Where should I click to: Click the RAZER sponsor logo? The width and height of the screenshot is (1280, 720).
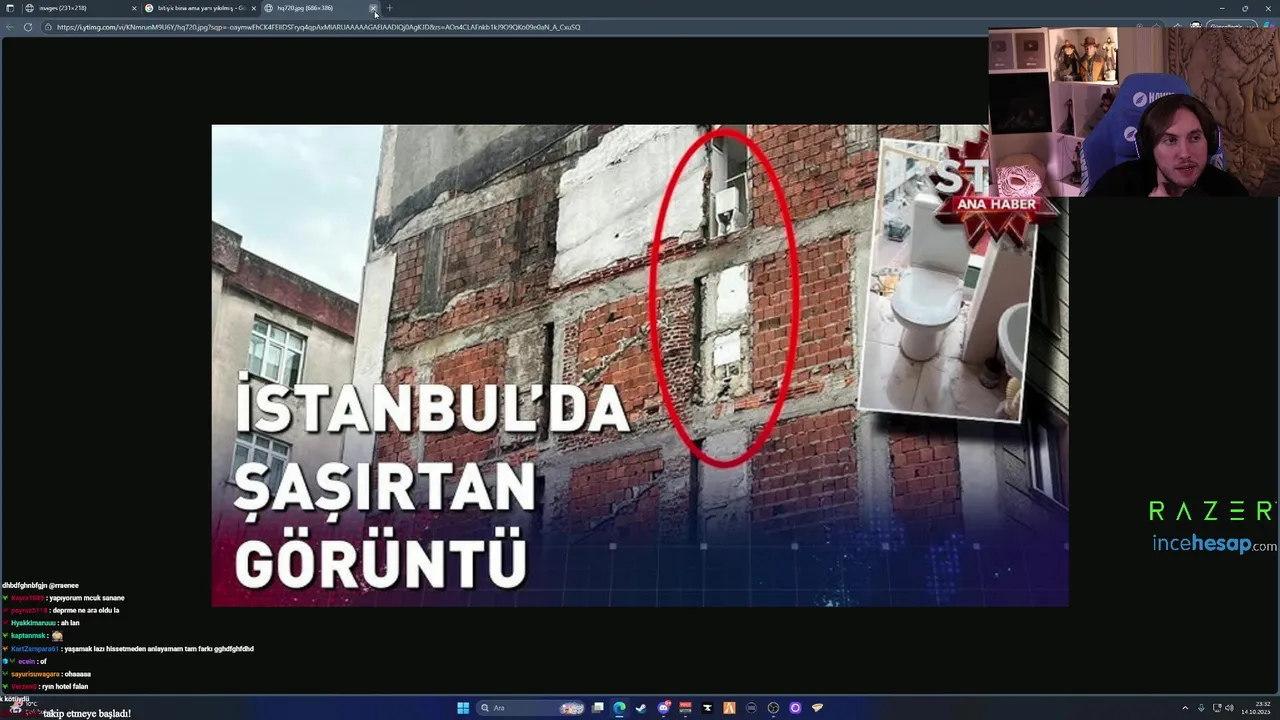(x=1211, y=512)
